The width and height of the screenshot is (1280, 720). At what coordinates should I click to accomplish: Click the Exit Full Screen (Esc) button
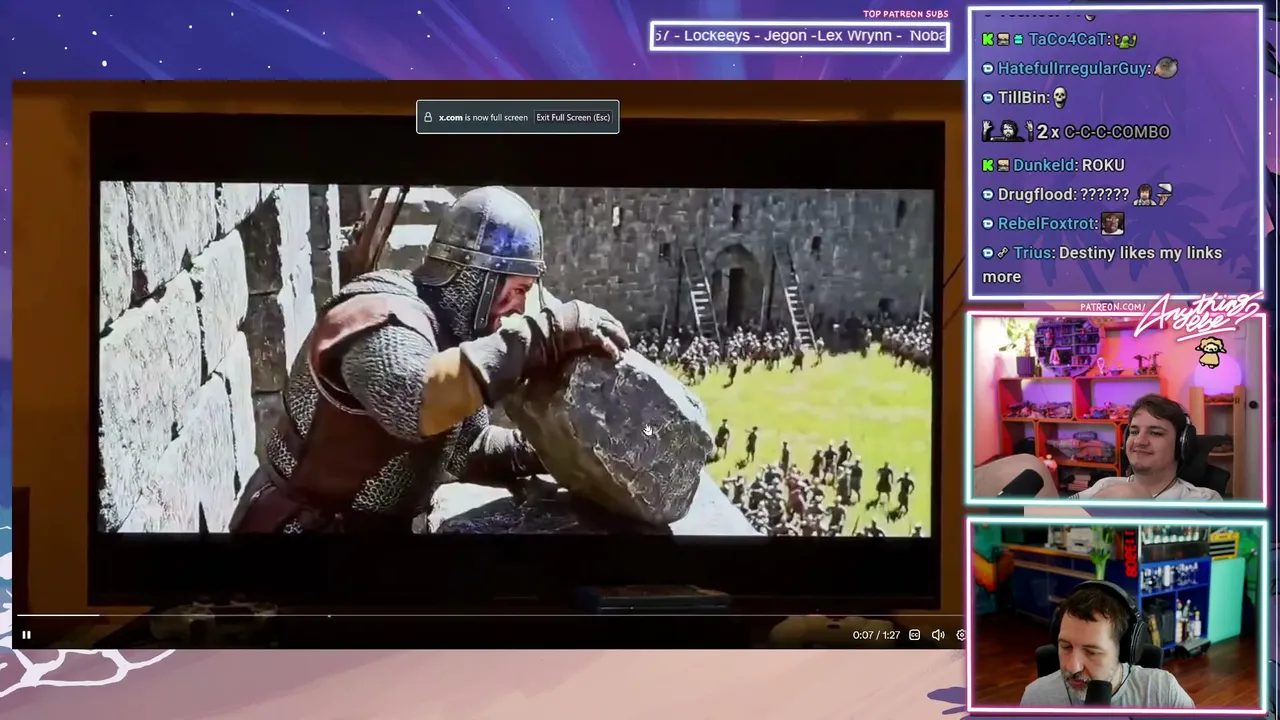click(573, 117)
